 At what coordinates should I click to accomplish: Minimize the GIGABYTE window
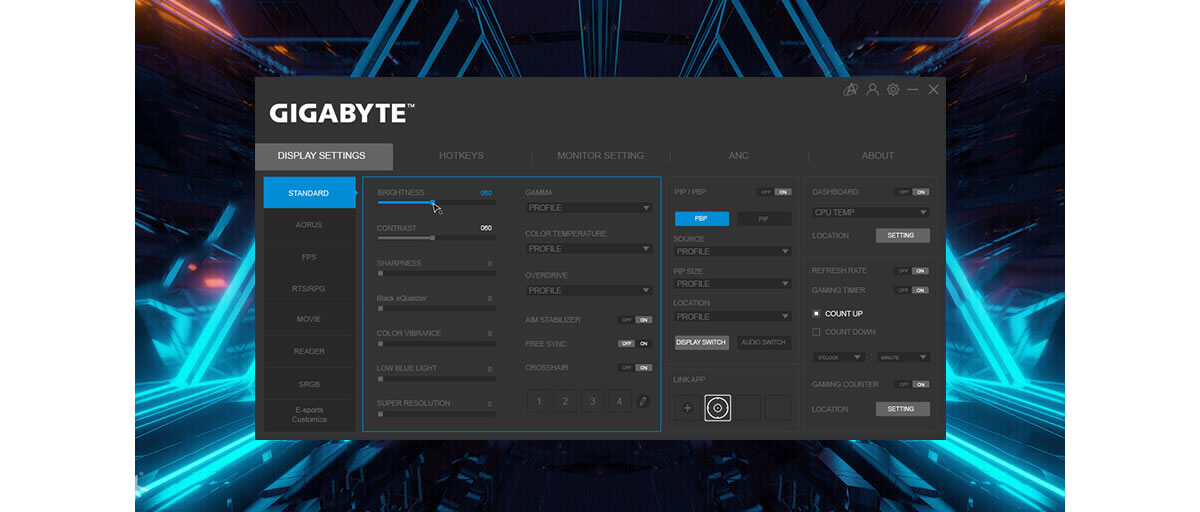(913, 90)
